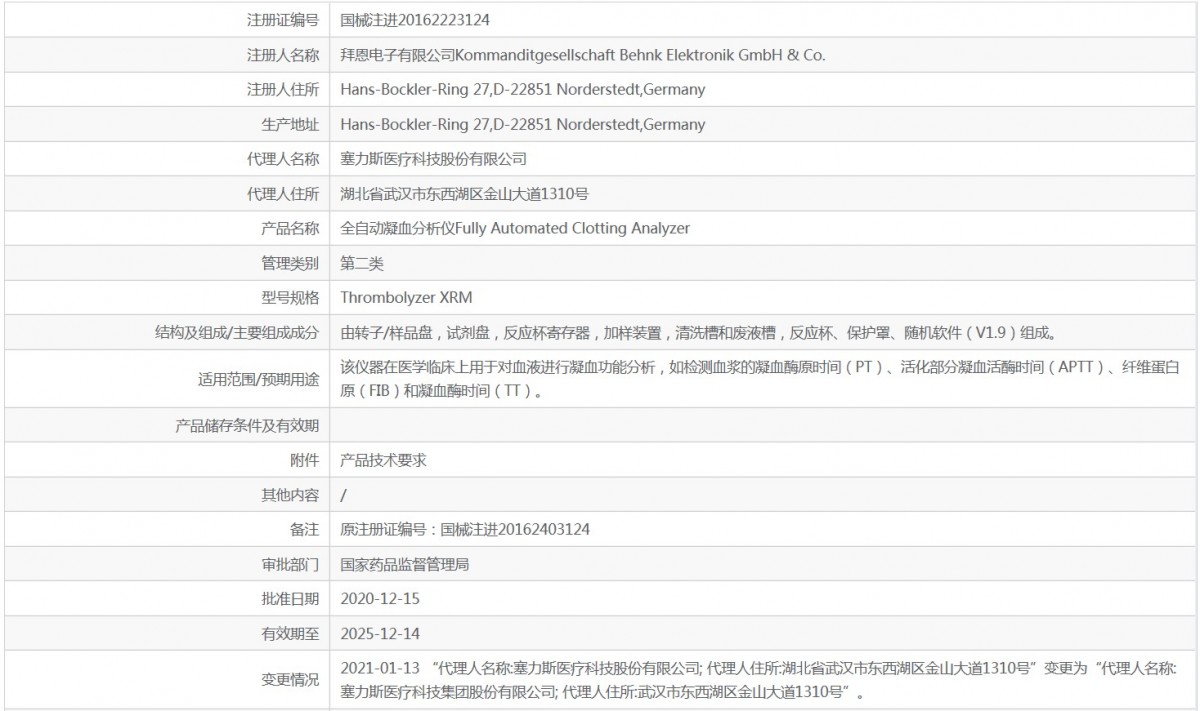Select the 第二类 category value

tap(362, 264)
